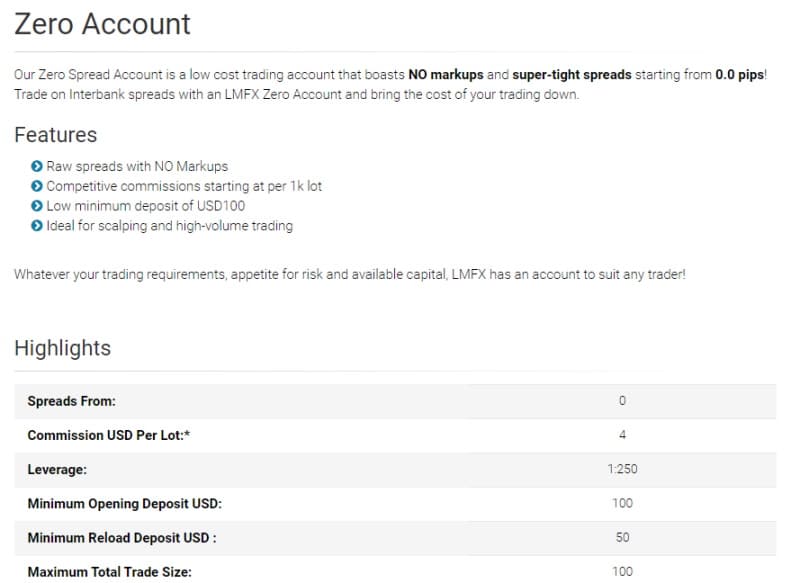Select the Minimum Reload Deposit USD row
Screen dimensions: 800x583
pyautogui.click(x=395, y=538)
